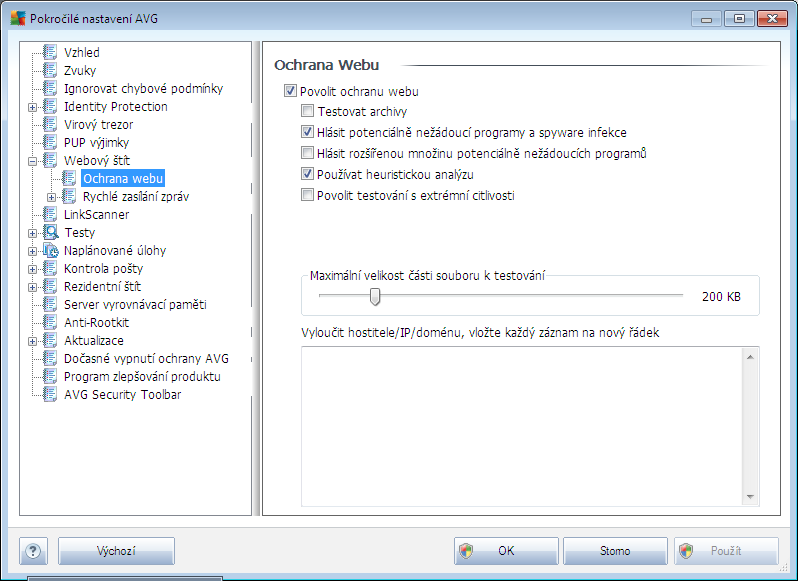Screen dimensions: 798x581
Task: Expand the Rezidentní štít node
Action: 33,287
